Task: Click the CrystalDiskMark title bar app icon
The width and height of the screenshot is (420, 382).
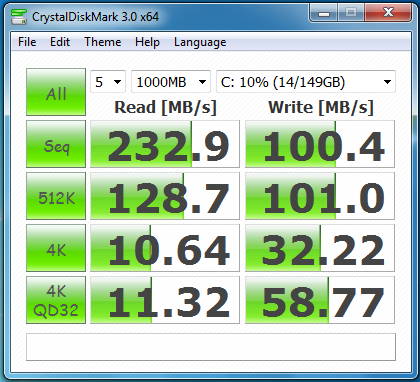Action: tap(19, 16)
